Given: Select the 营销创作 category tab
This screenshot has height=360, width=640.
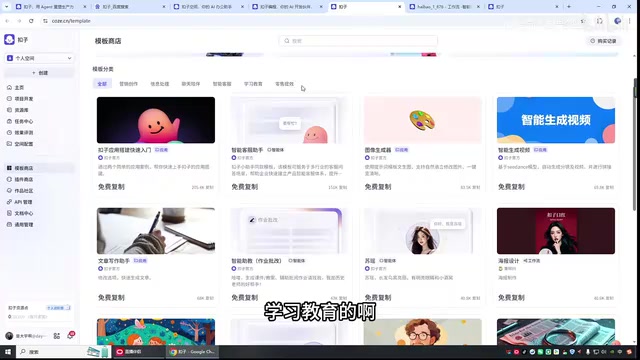Looking at the screenshot, I should pos(129,84).
